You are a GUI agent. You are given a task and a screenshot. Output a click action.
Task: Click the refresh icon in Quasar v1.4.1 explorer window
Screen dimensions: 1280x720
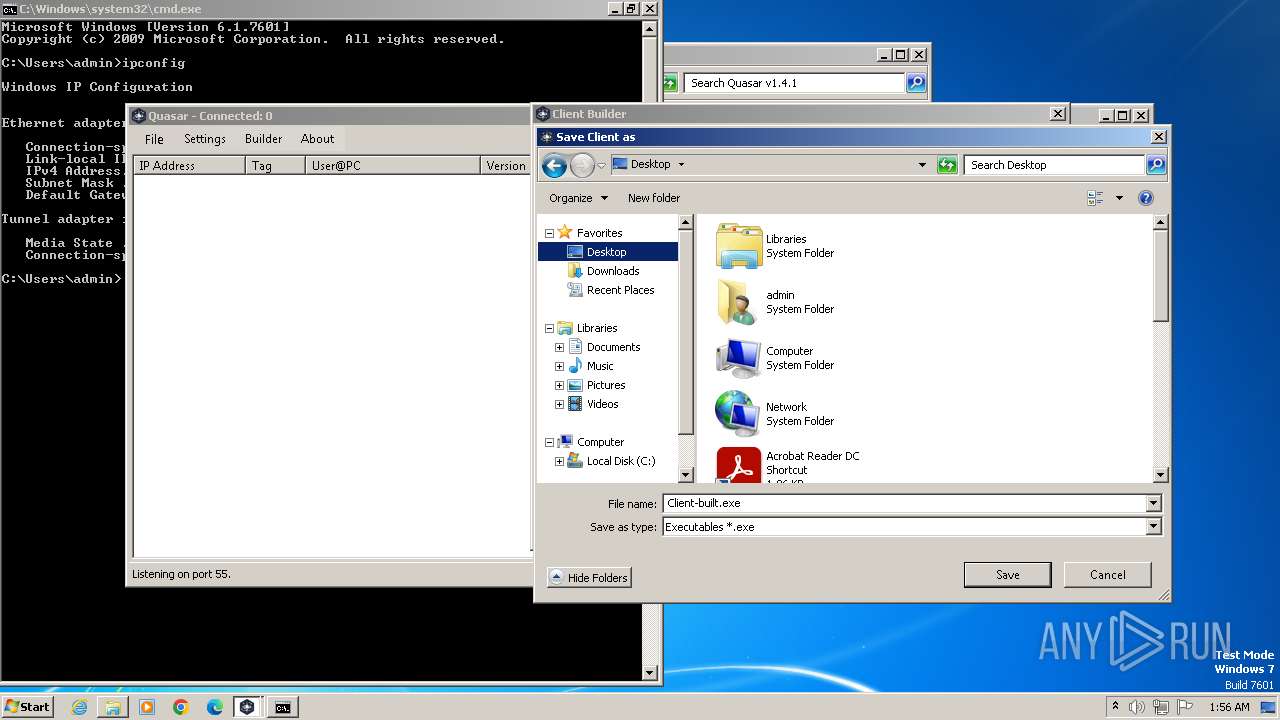(670, 83)
